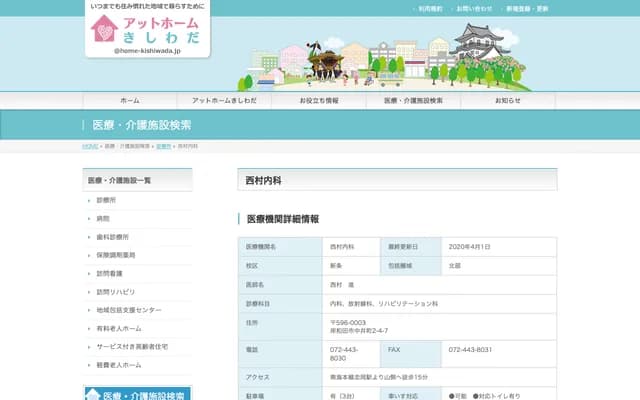Click the HOME breadcrumb link
Screen dimensions: 640x400
(89, 147)
